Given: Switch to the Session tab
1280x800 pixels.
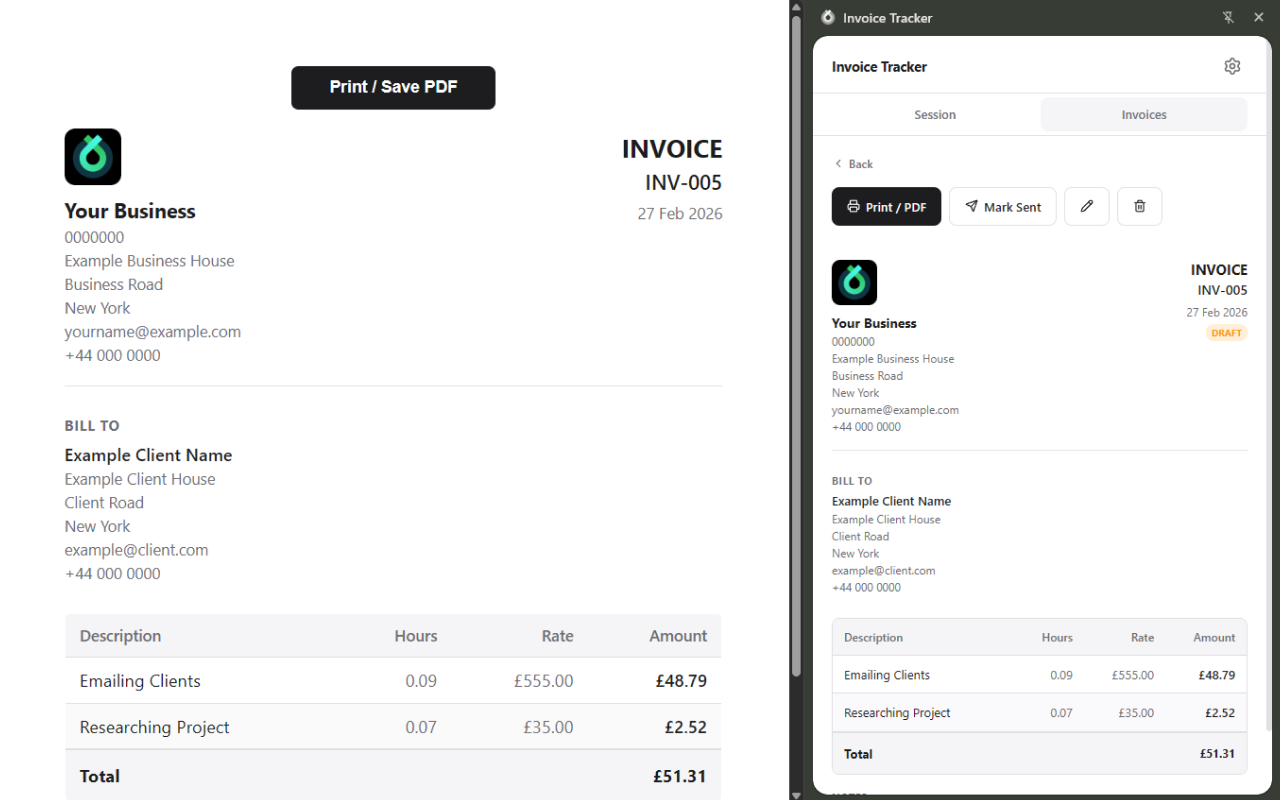Looking at the screenshot, I should pyautogui.click(x=935, y=114).
